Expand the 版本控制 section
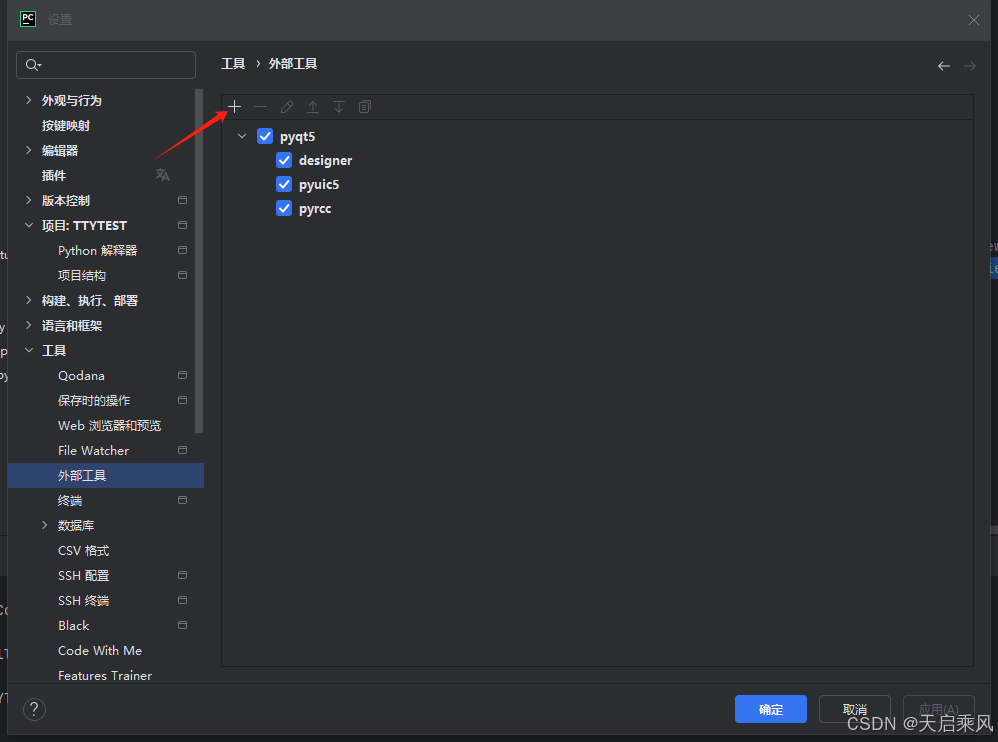Image resolution: width=998 pixels, height=742 pixels. click(29, 200)
